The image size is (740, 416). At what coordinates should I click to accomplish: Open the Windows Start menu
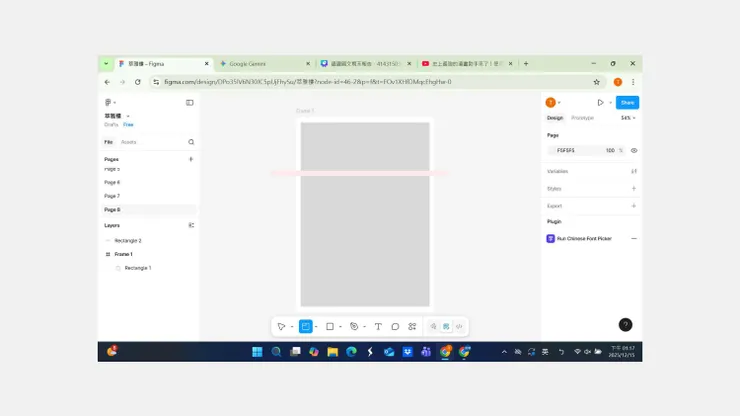pos(257,352)
